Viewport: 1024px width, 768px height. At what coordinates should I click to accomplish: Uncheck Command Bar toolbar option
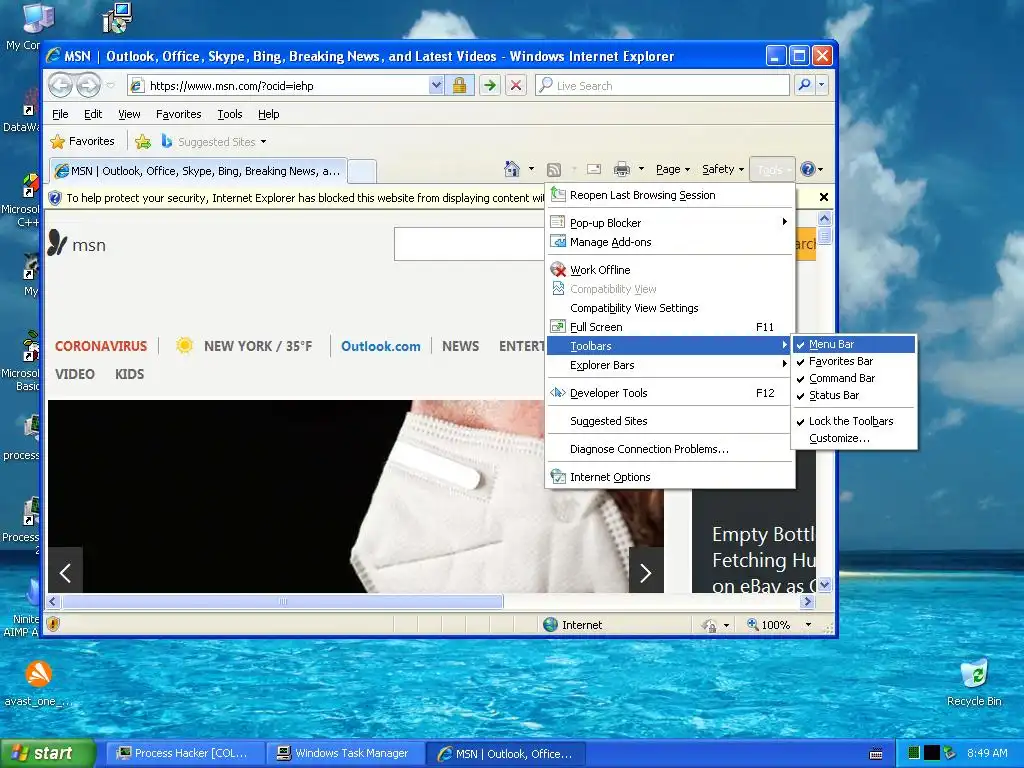pos(854,378)
